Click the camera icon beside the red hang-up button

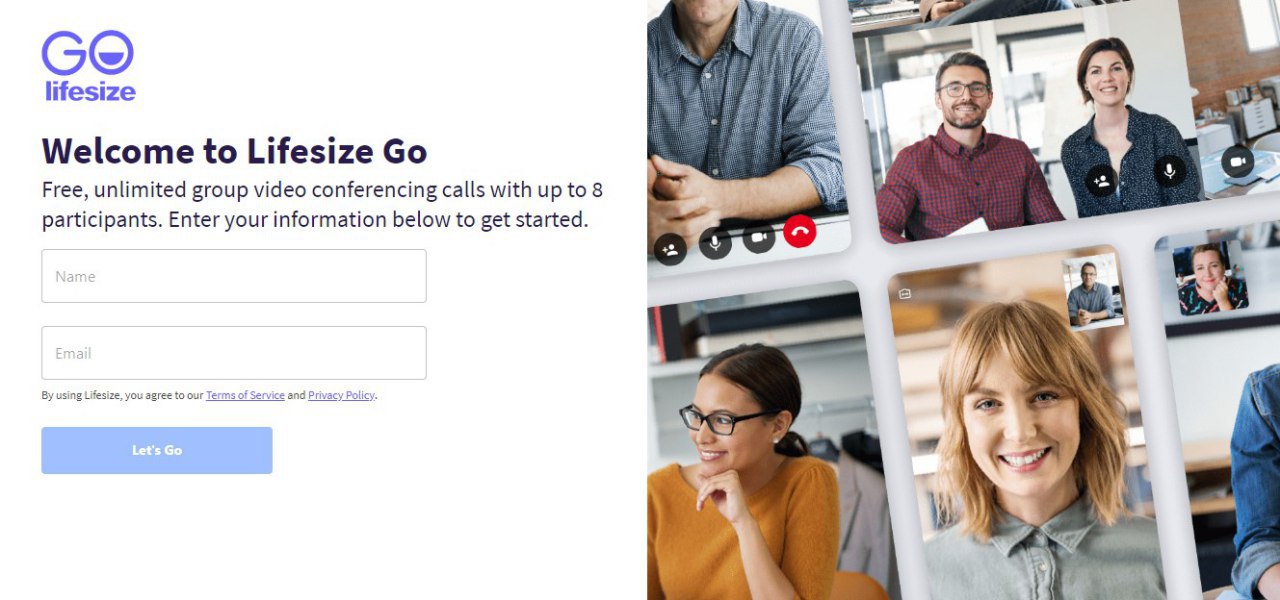click(759, 237)
